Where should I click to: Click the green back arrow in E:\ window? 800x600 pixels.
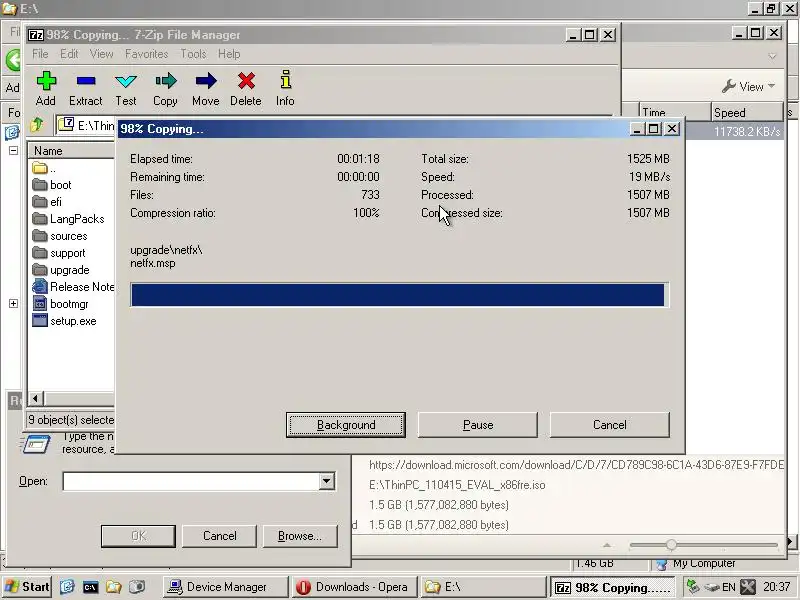pos(13,60)
